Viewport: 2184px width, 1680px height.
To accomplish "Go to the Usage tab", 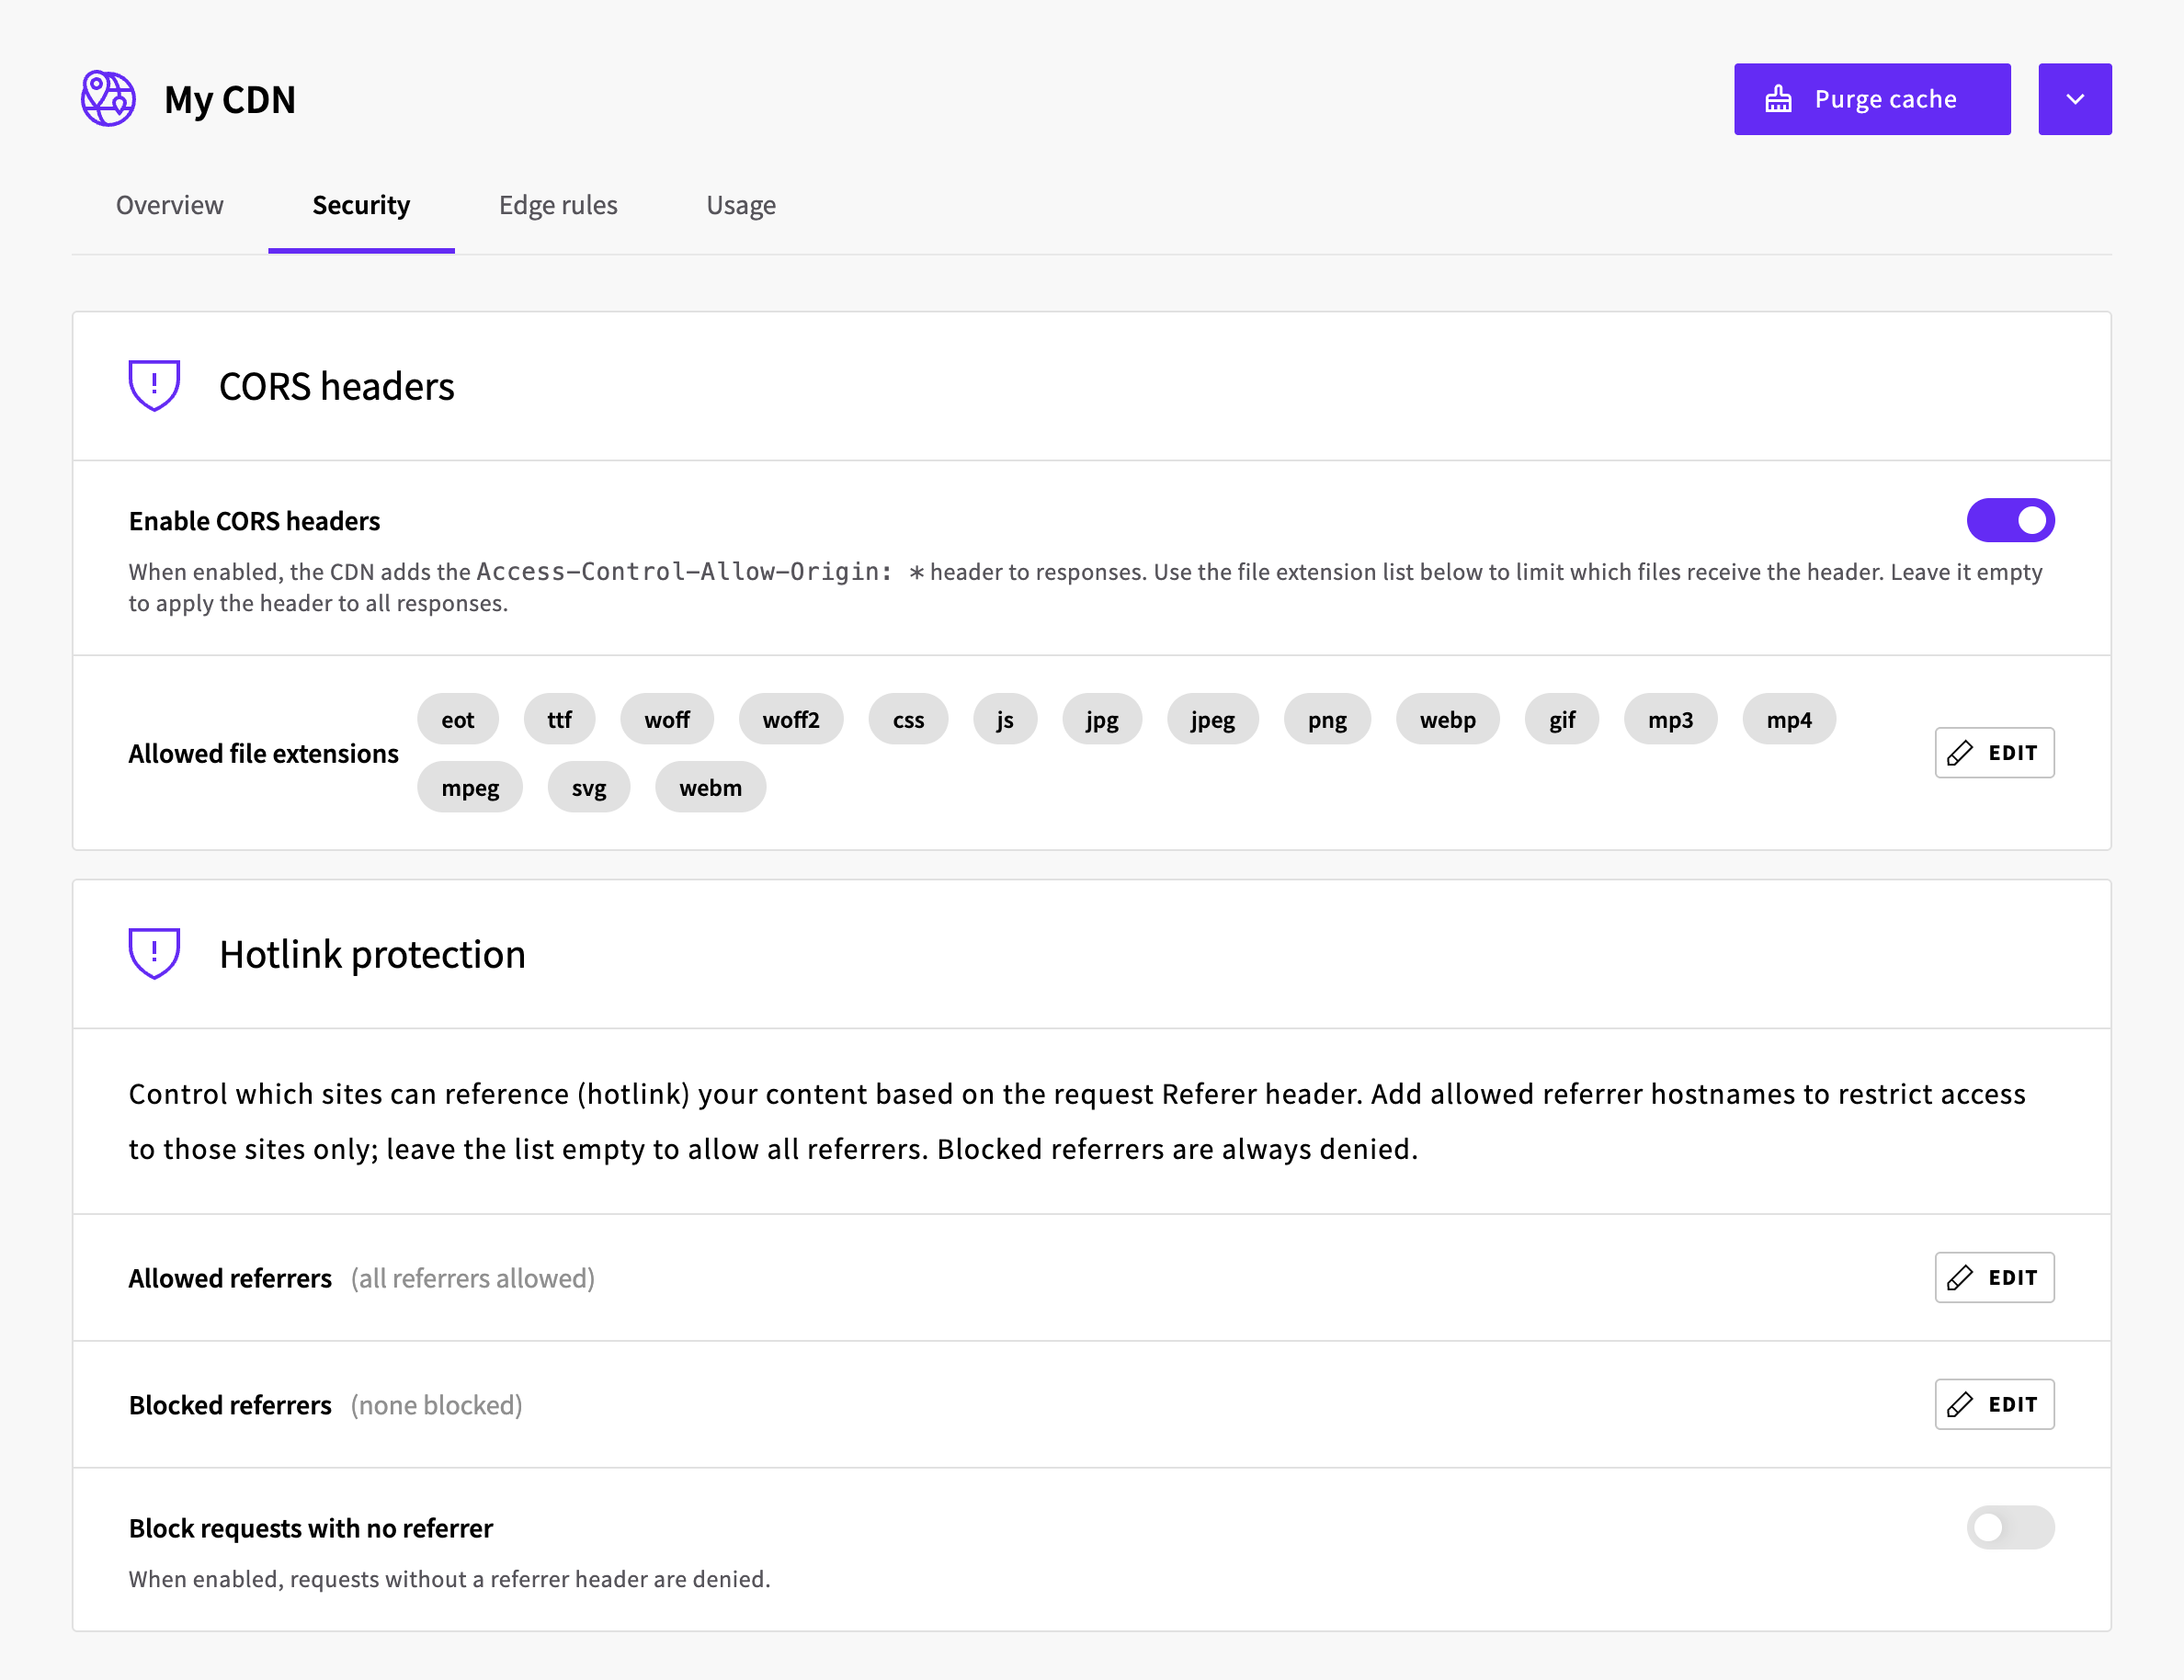I will point(741,205).
